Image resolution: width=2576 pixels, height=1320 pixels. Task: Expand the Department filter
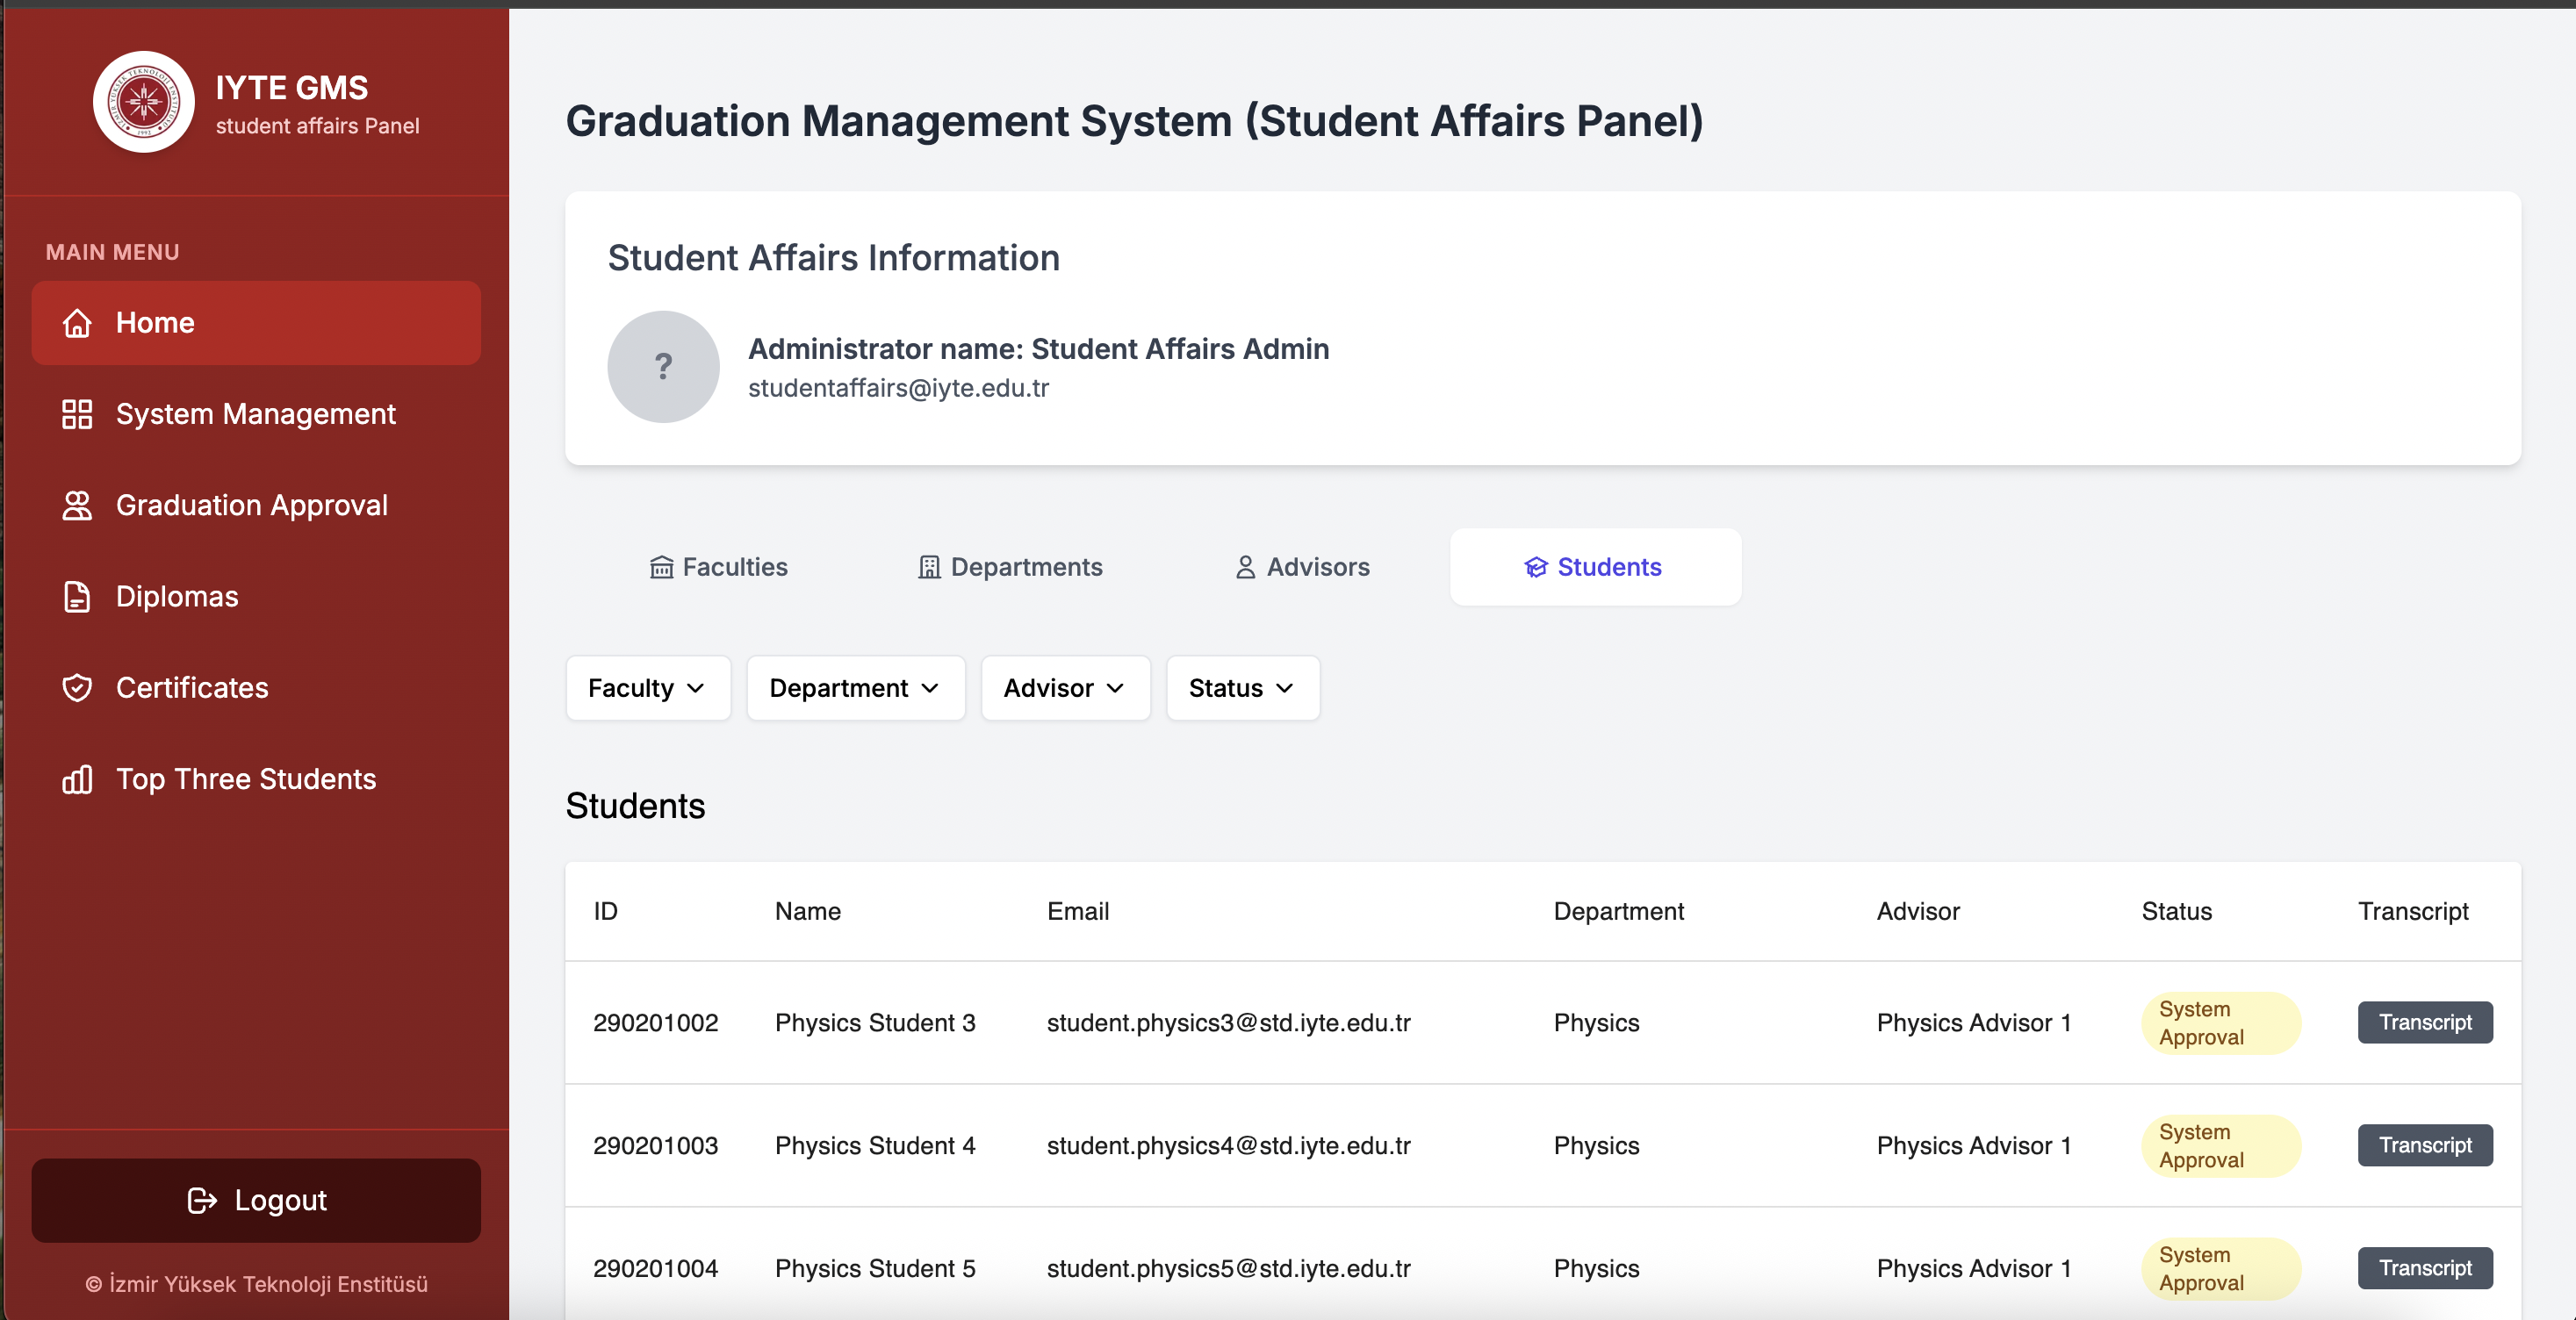(855, 688)
